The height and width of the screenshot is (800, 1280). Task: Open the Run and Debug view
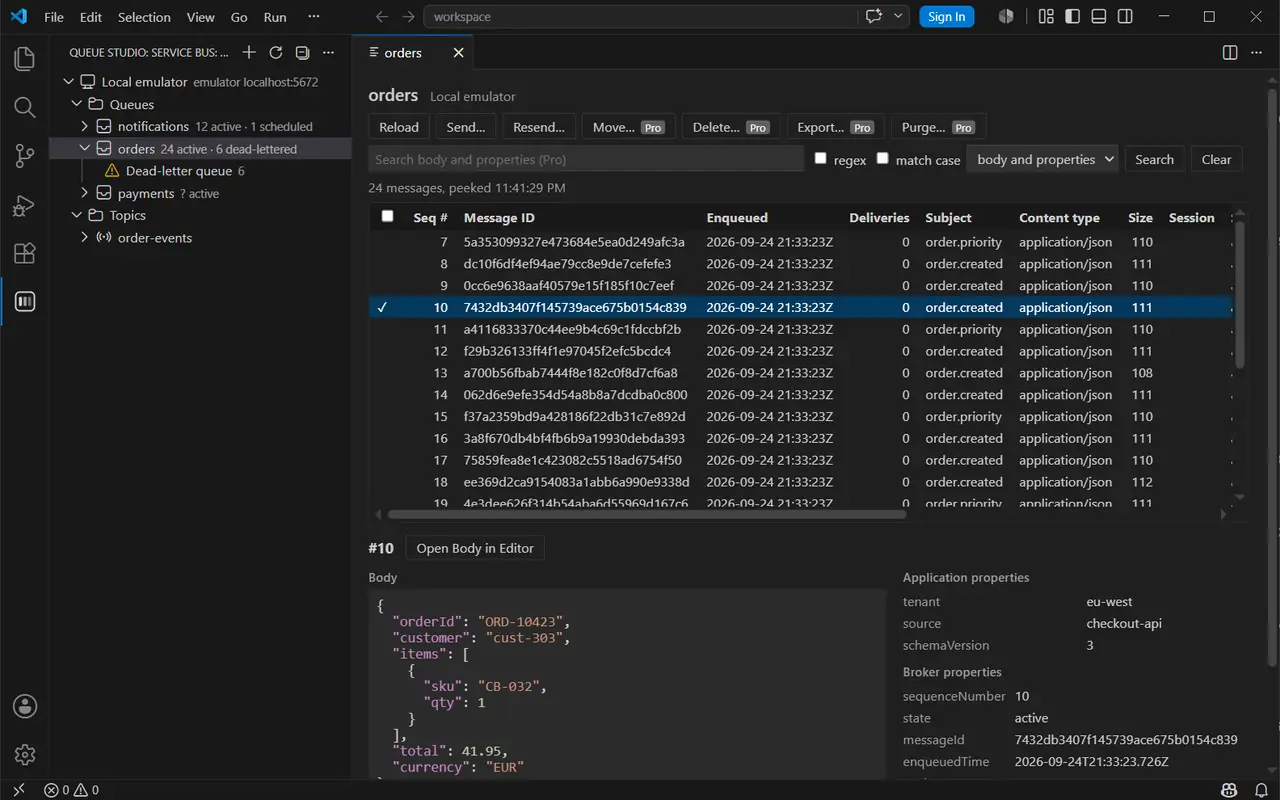tap(25, 205)
